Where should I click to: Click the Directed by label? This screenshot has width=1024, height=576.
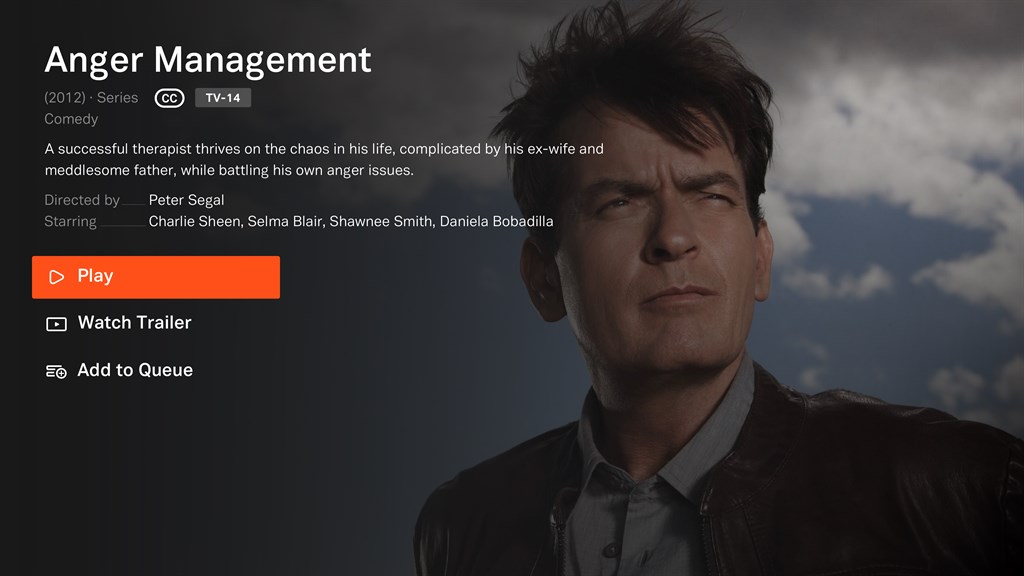(82, 200)
